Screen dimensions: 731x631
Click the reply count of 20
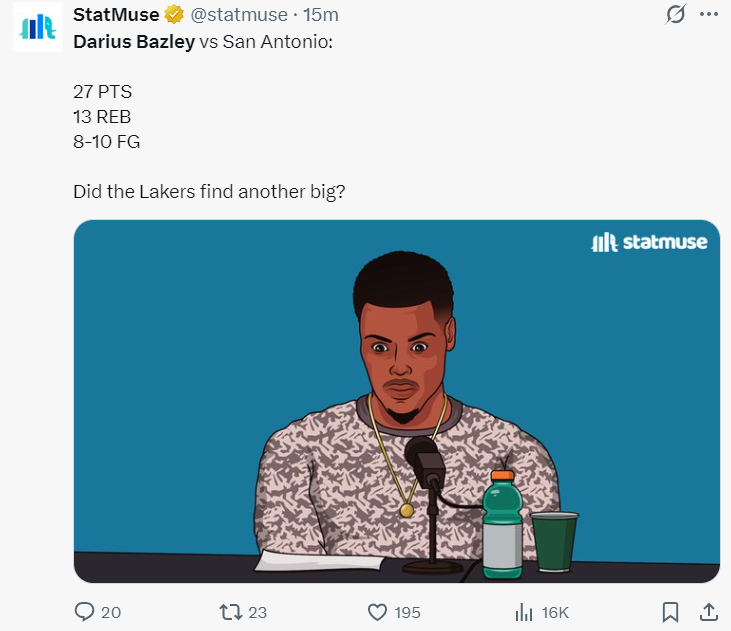click(111, 612)
